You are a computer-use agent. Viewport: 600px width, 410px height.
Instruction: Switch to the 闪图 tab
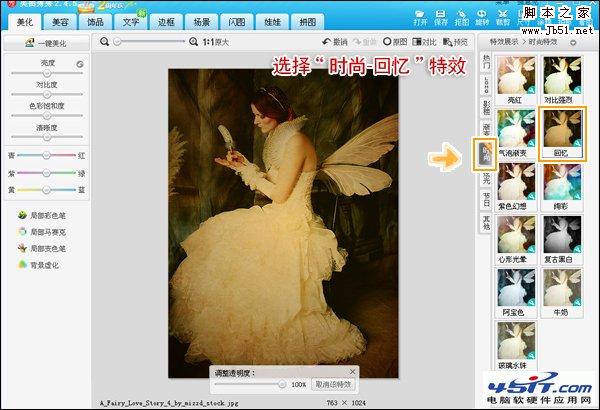(236, 22)
